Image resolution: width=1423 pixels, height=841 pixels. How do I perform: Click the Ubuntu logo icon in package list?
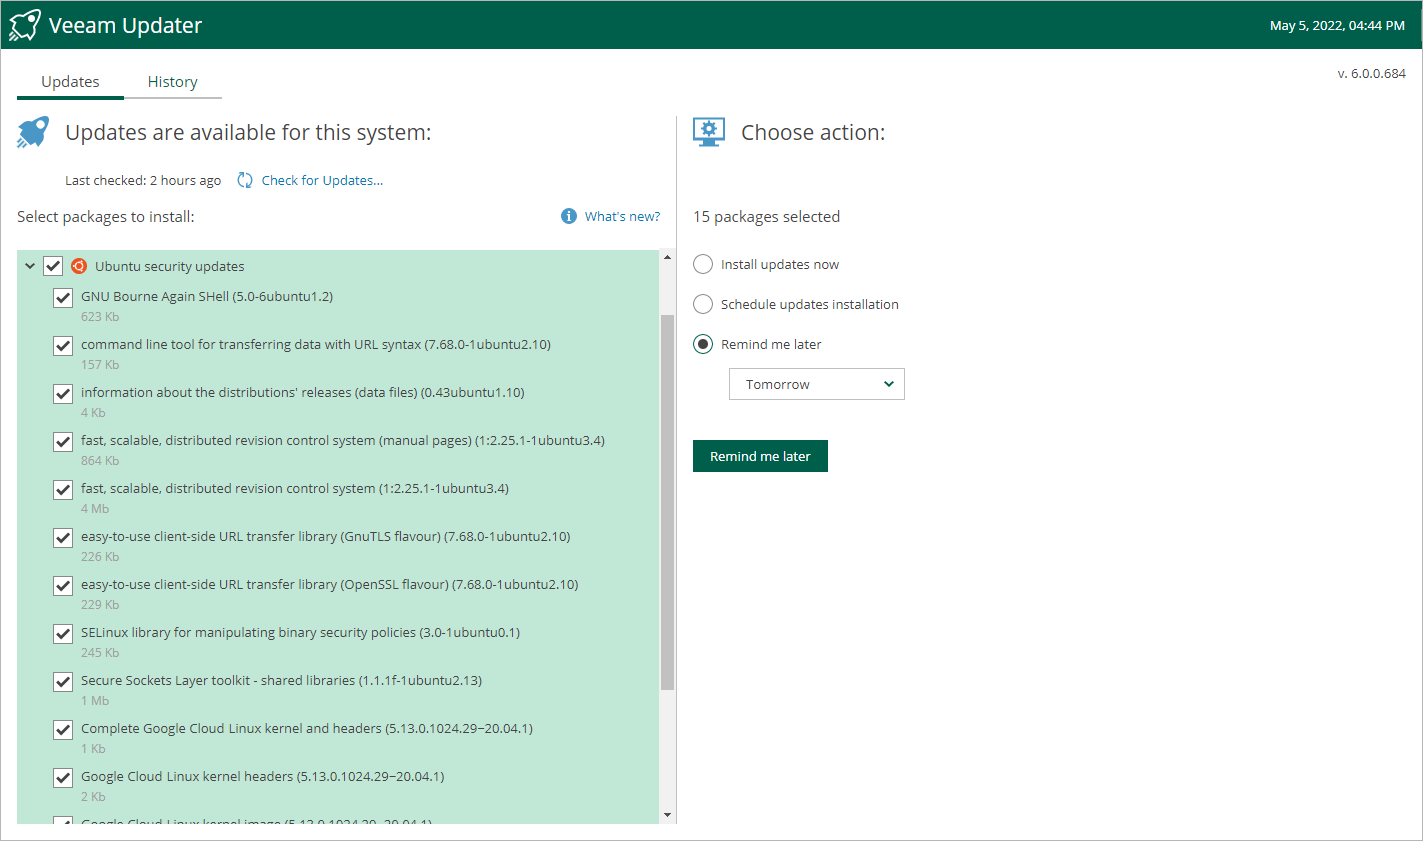coord(79,266)
